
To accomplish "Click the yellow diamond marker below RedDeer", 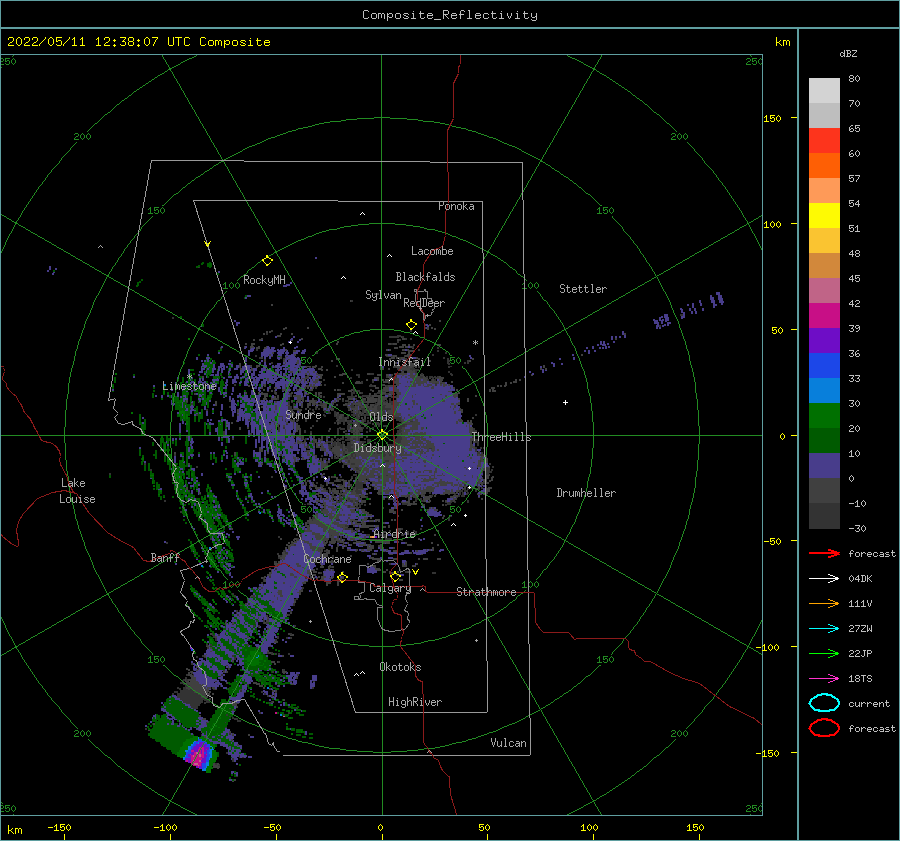I will [412, 325].
